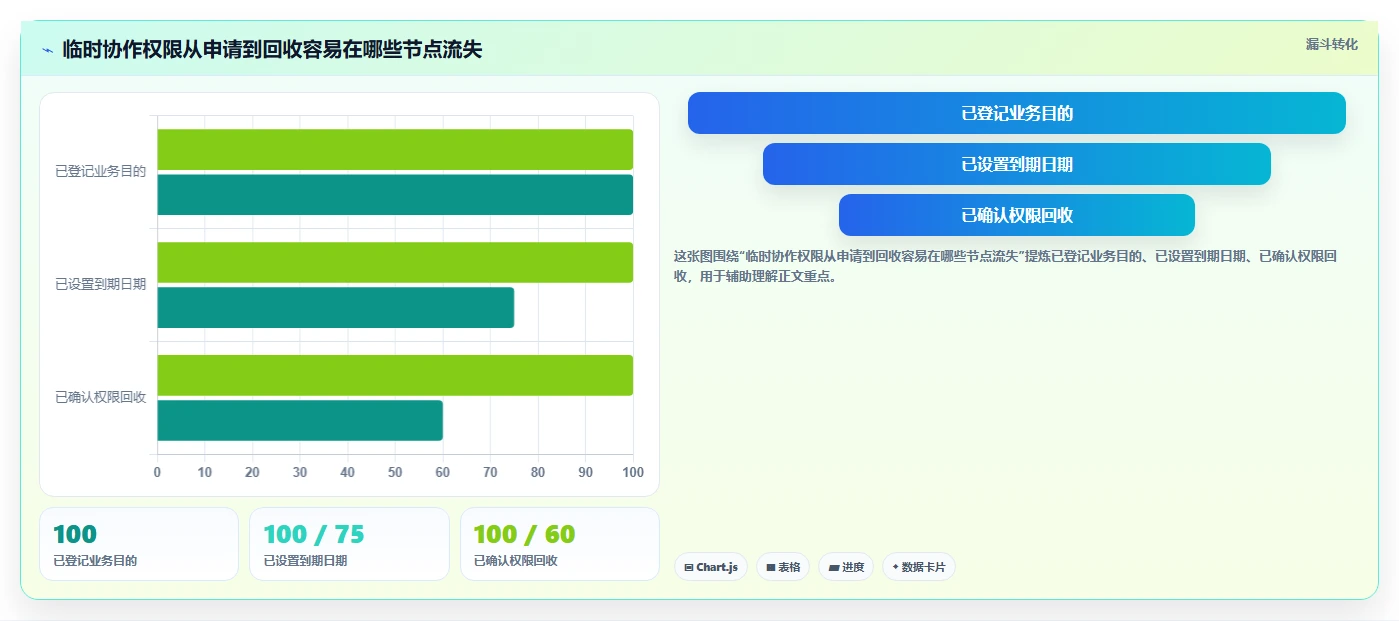Click the x-axis tick label 50
This screenshot has width=1399, height=621.
[395, 472]
